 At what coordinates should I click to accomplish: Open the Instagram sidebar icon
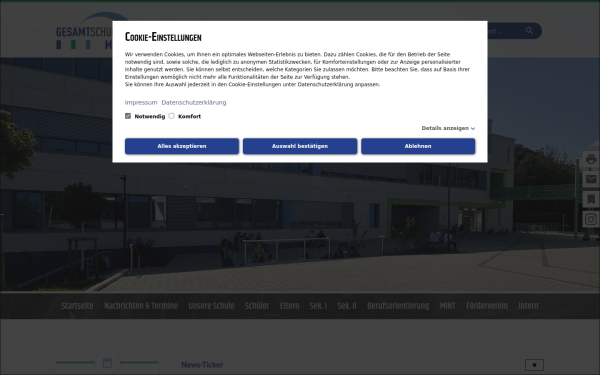pos(591,219)
